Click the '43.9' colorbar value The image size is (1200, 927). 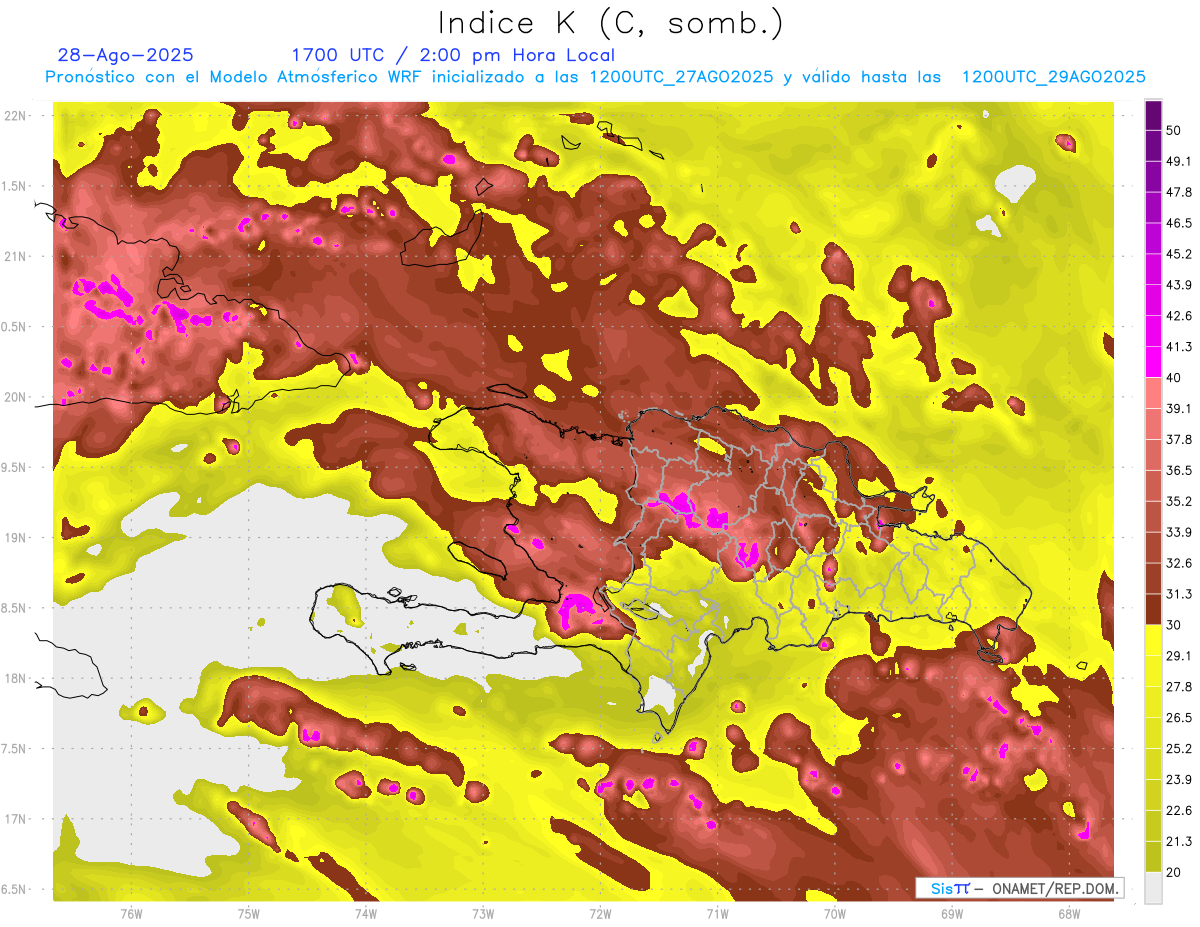(x=1179, y=286)
